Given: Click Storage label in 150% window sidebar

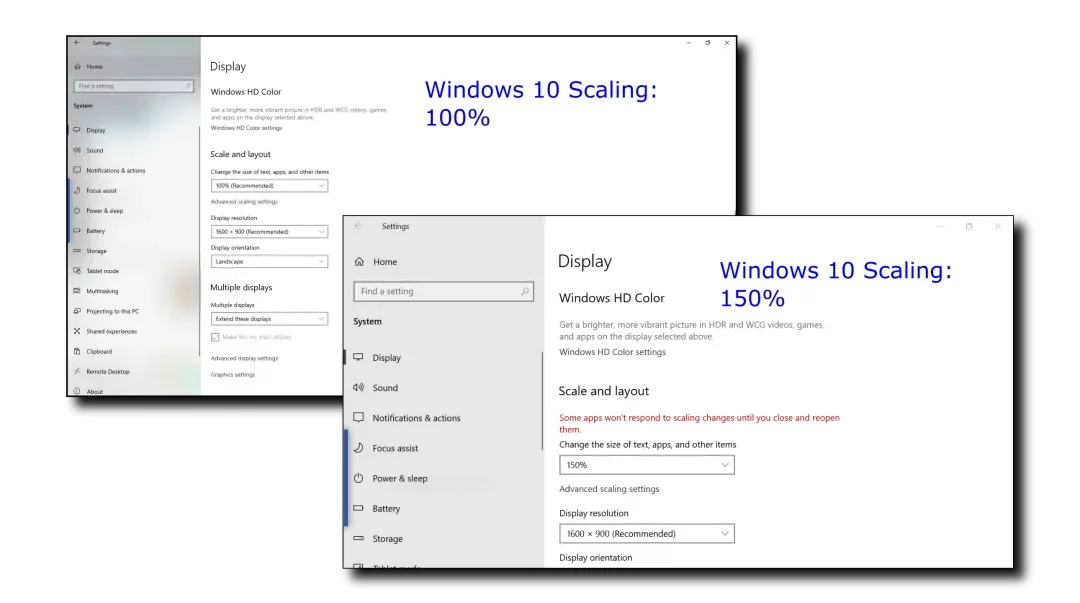Looking at the screenshot, I should pyautogui.click(x=387, y=539).
